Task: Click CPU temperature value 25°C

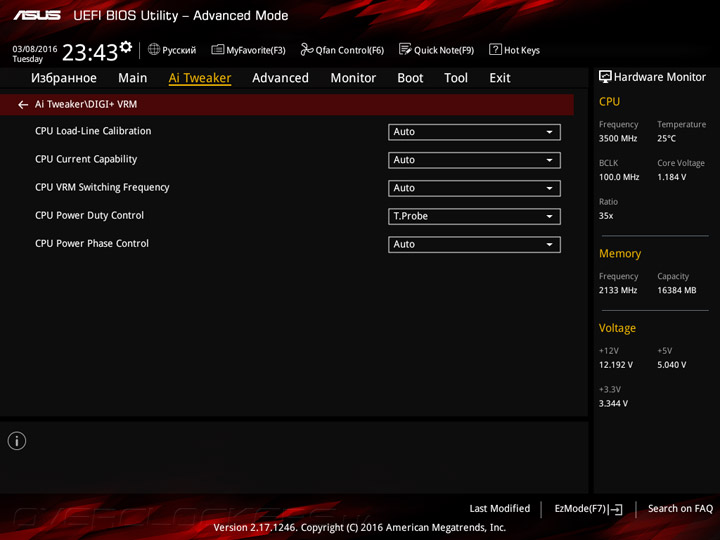Action: click(x=666, y=138)
